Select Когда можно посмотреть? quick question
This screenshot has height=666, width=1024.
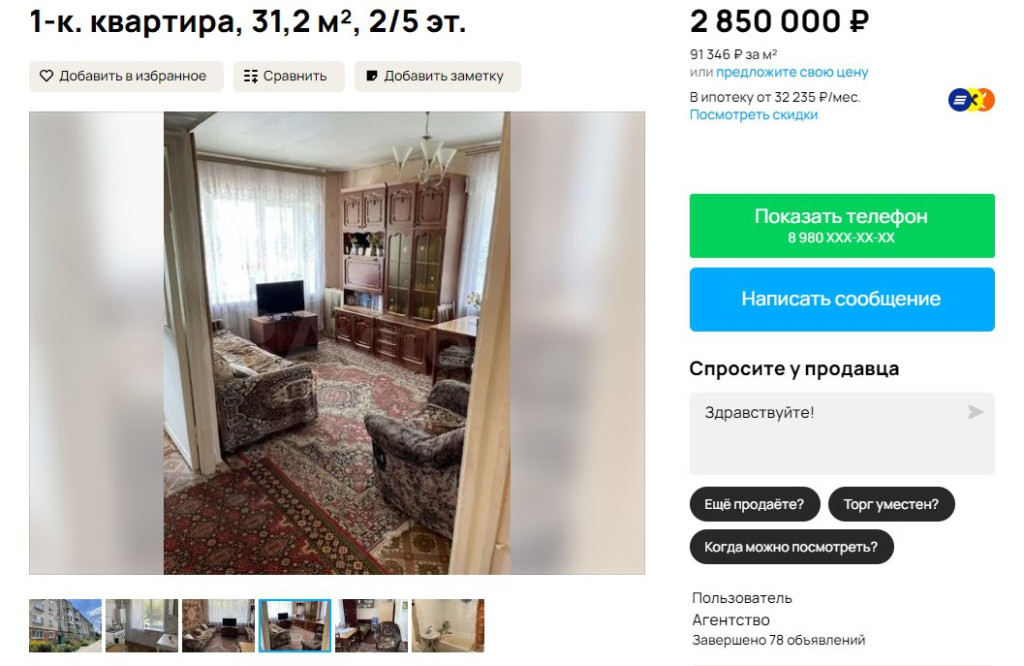[792, 547]
